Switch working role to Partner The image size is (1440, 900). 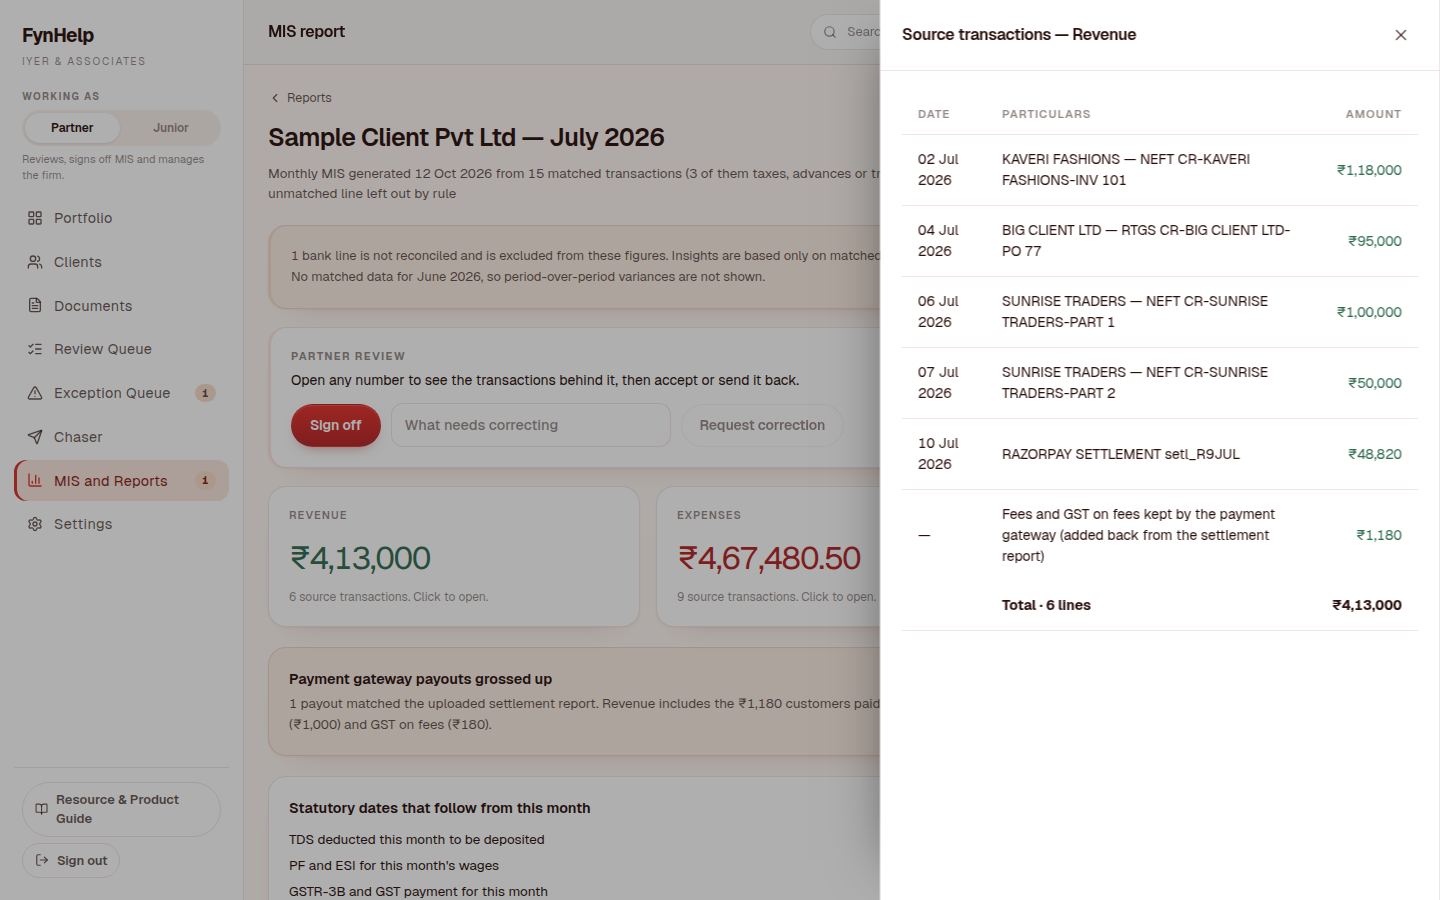tap(72, 128)
